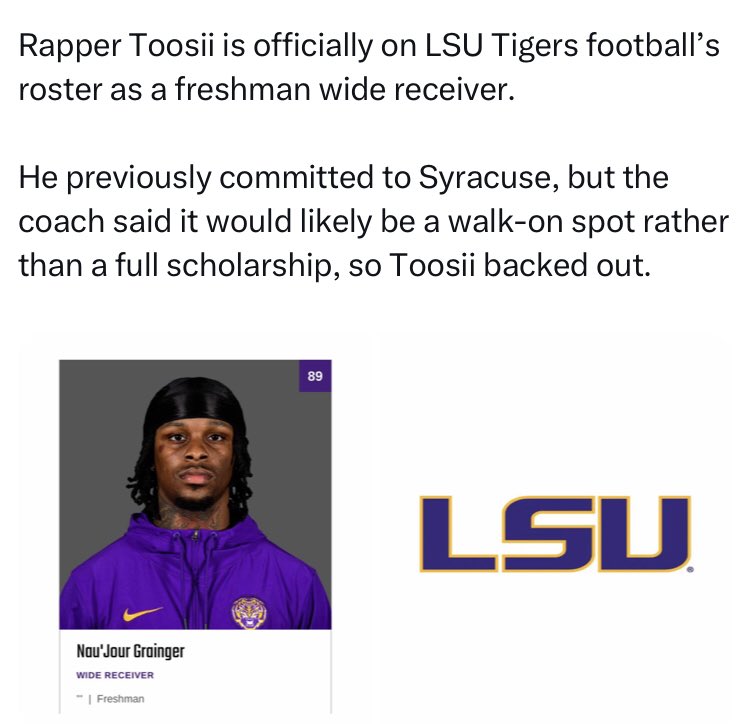Select the WIDE RECEIVER position label
The height and width of the screenshot is (724, 750).
[x=115, y=675]
